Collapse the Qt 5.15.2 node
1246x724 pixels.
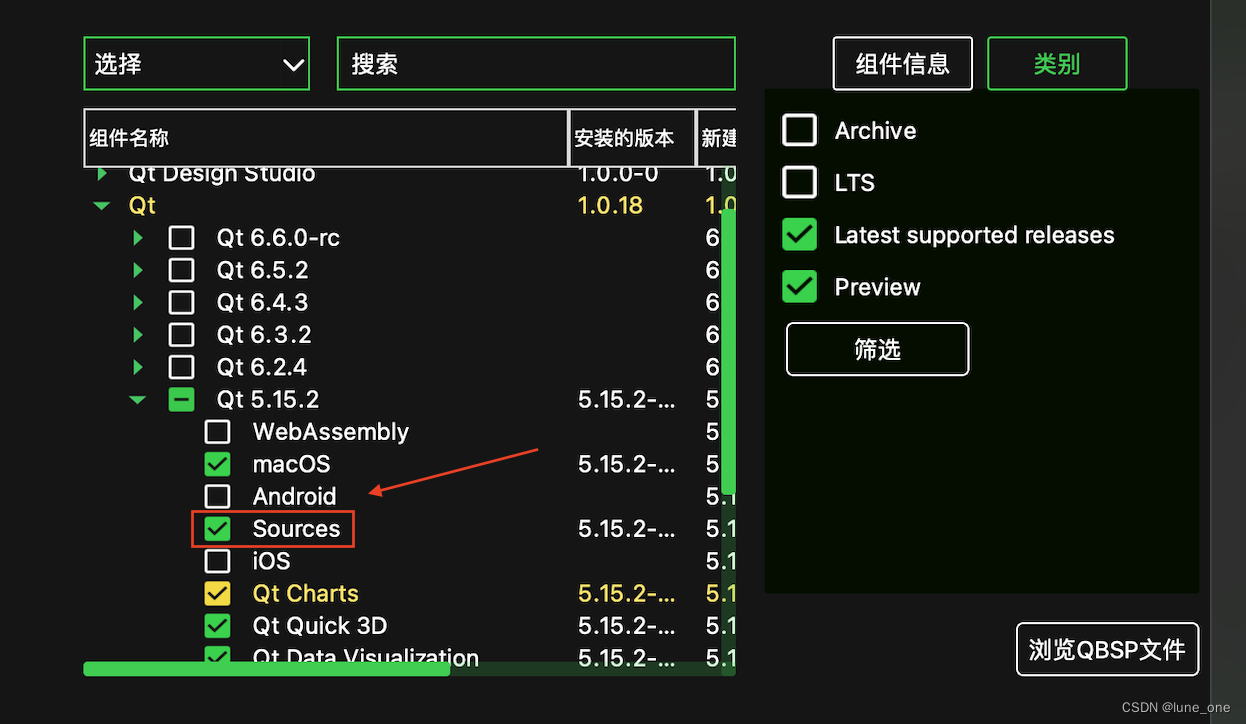click(x=138, y=400)
